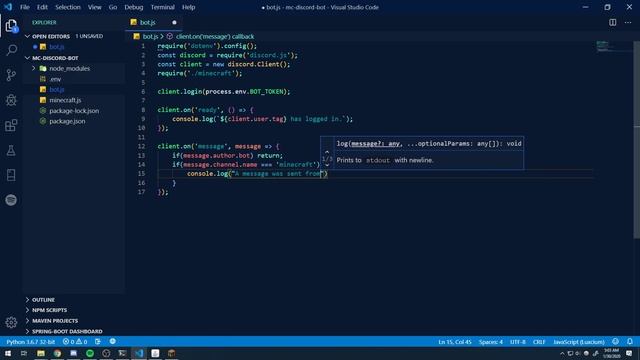Open the Edit menu
The width and height of the screenshot is (640, 360).
[42, 7]
